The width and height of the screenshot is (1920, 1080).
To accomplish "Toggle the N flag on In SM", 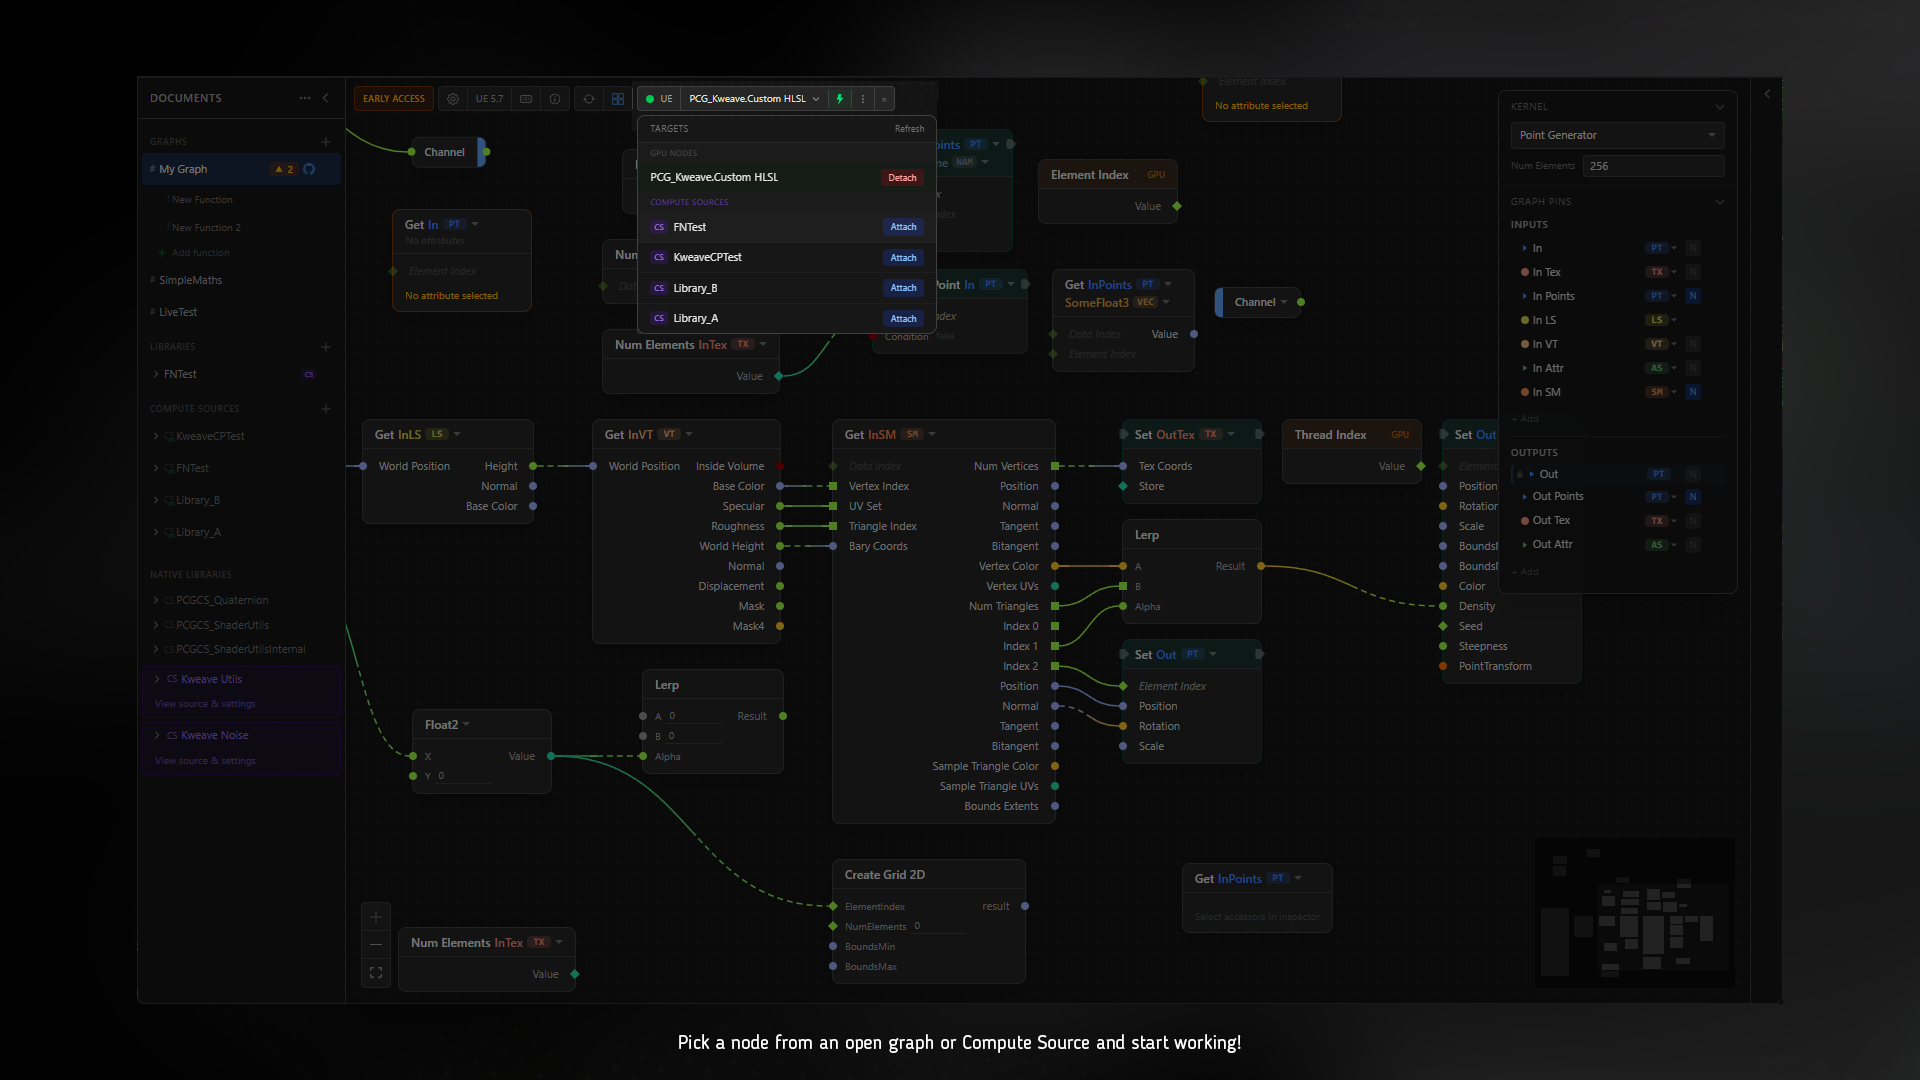I will [x=1693, y=392].
